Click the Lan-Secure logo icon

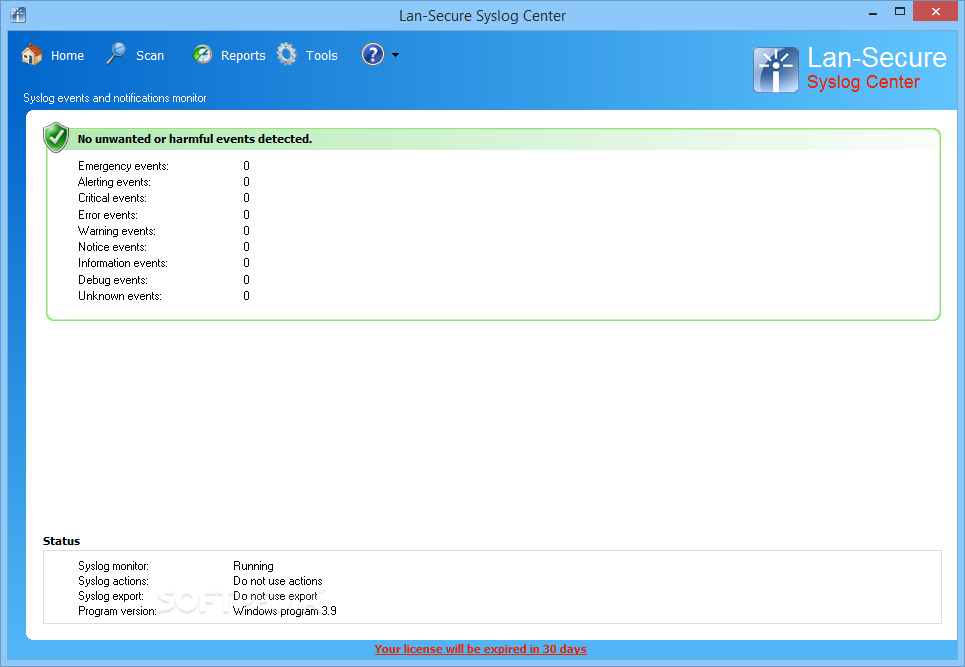pyautogui.click(x=776, y=70)
